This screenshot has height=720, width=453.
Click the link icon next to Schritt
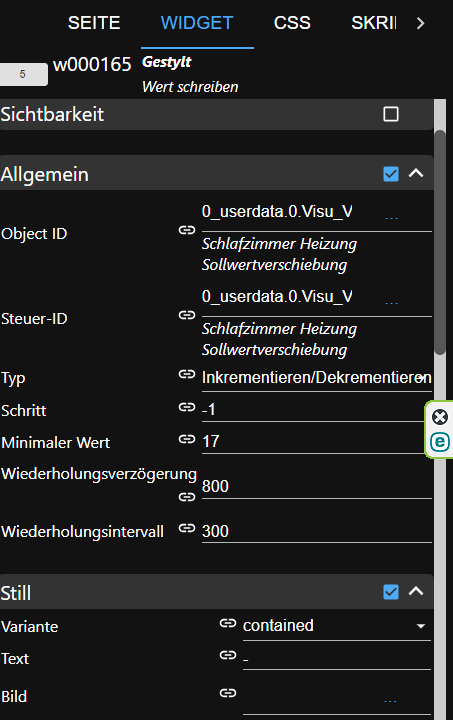point(187,407)
